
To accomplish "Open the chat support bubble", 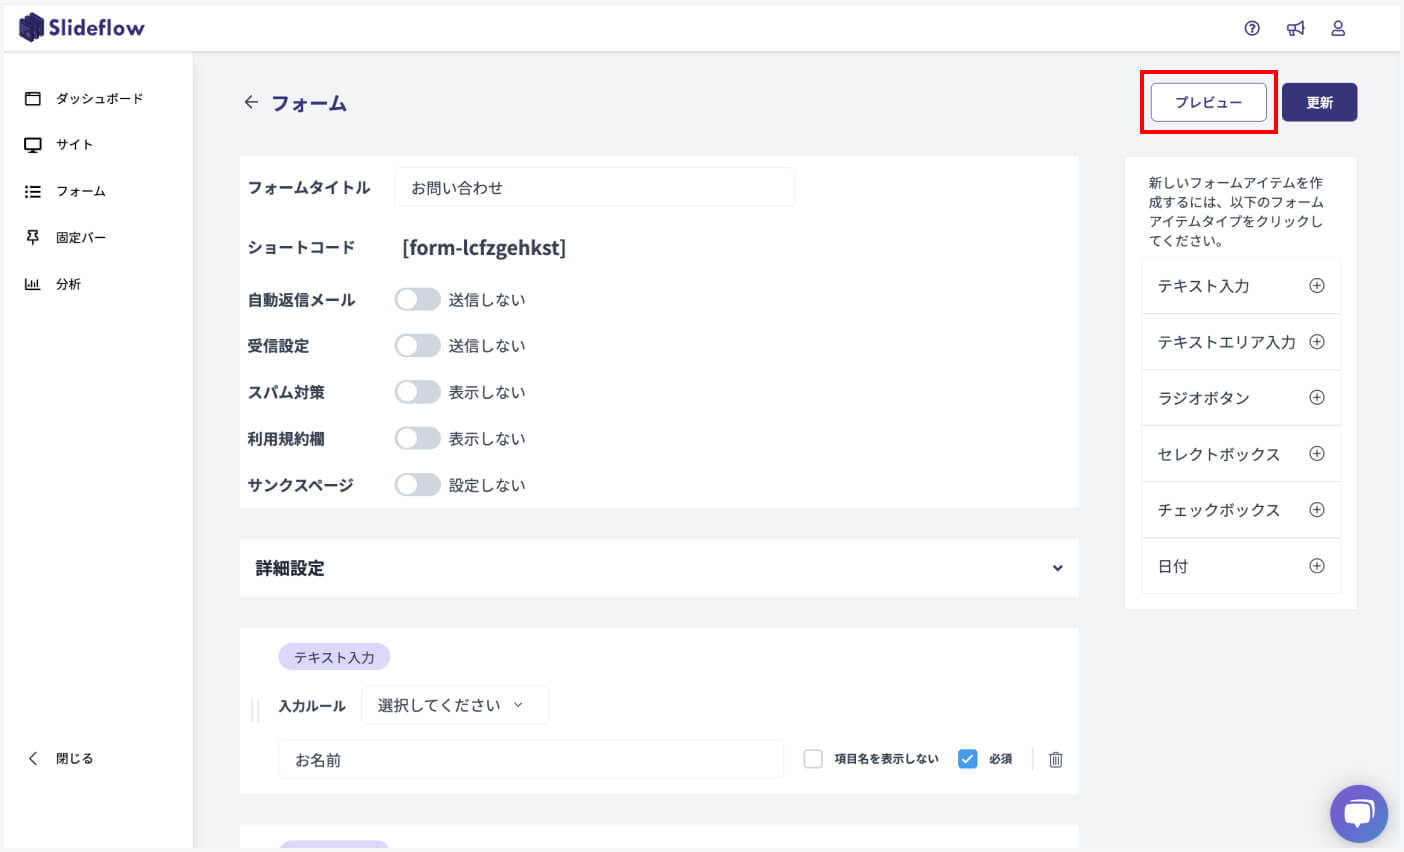I will 1359,813.
